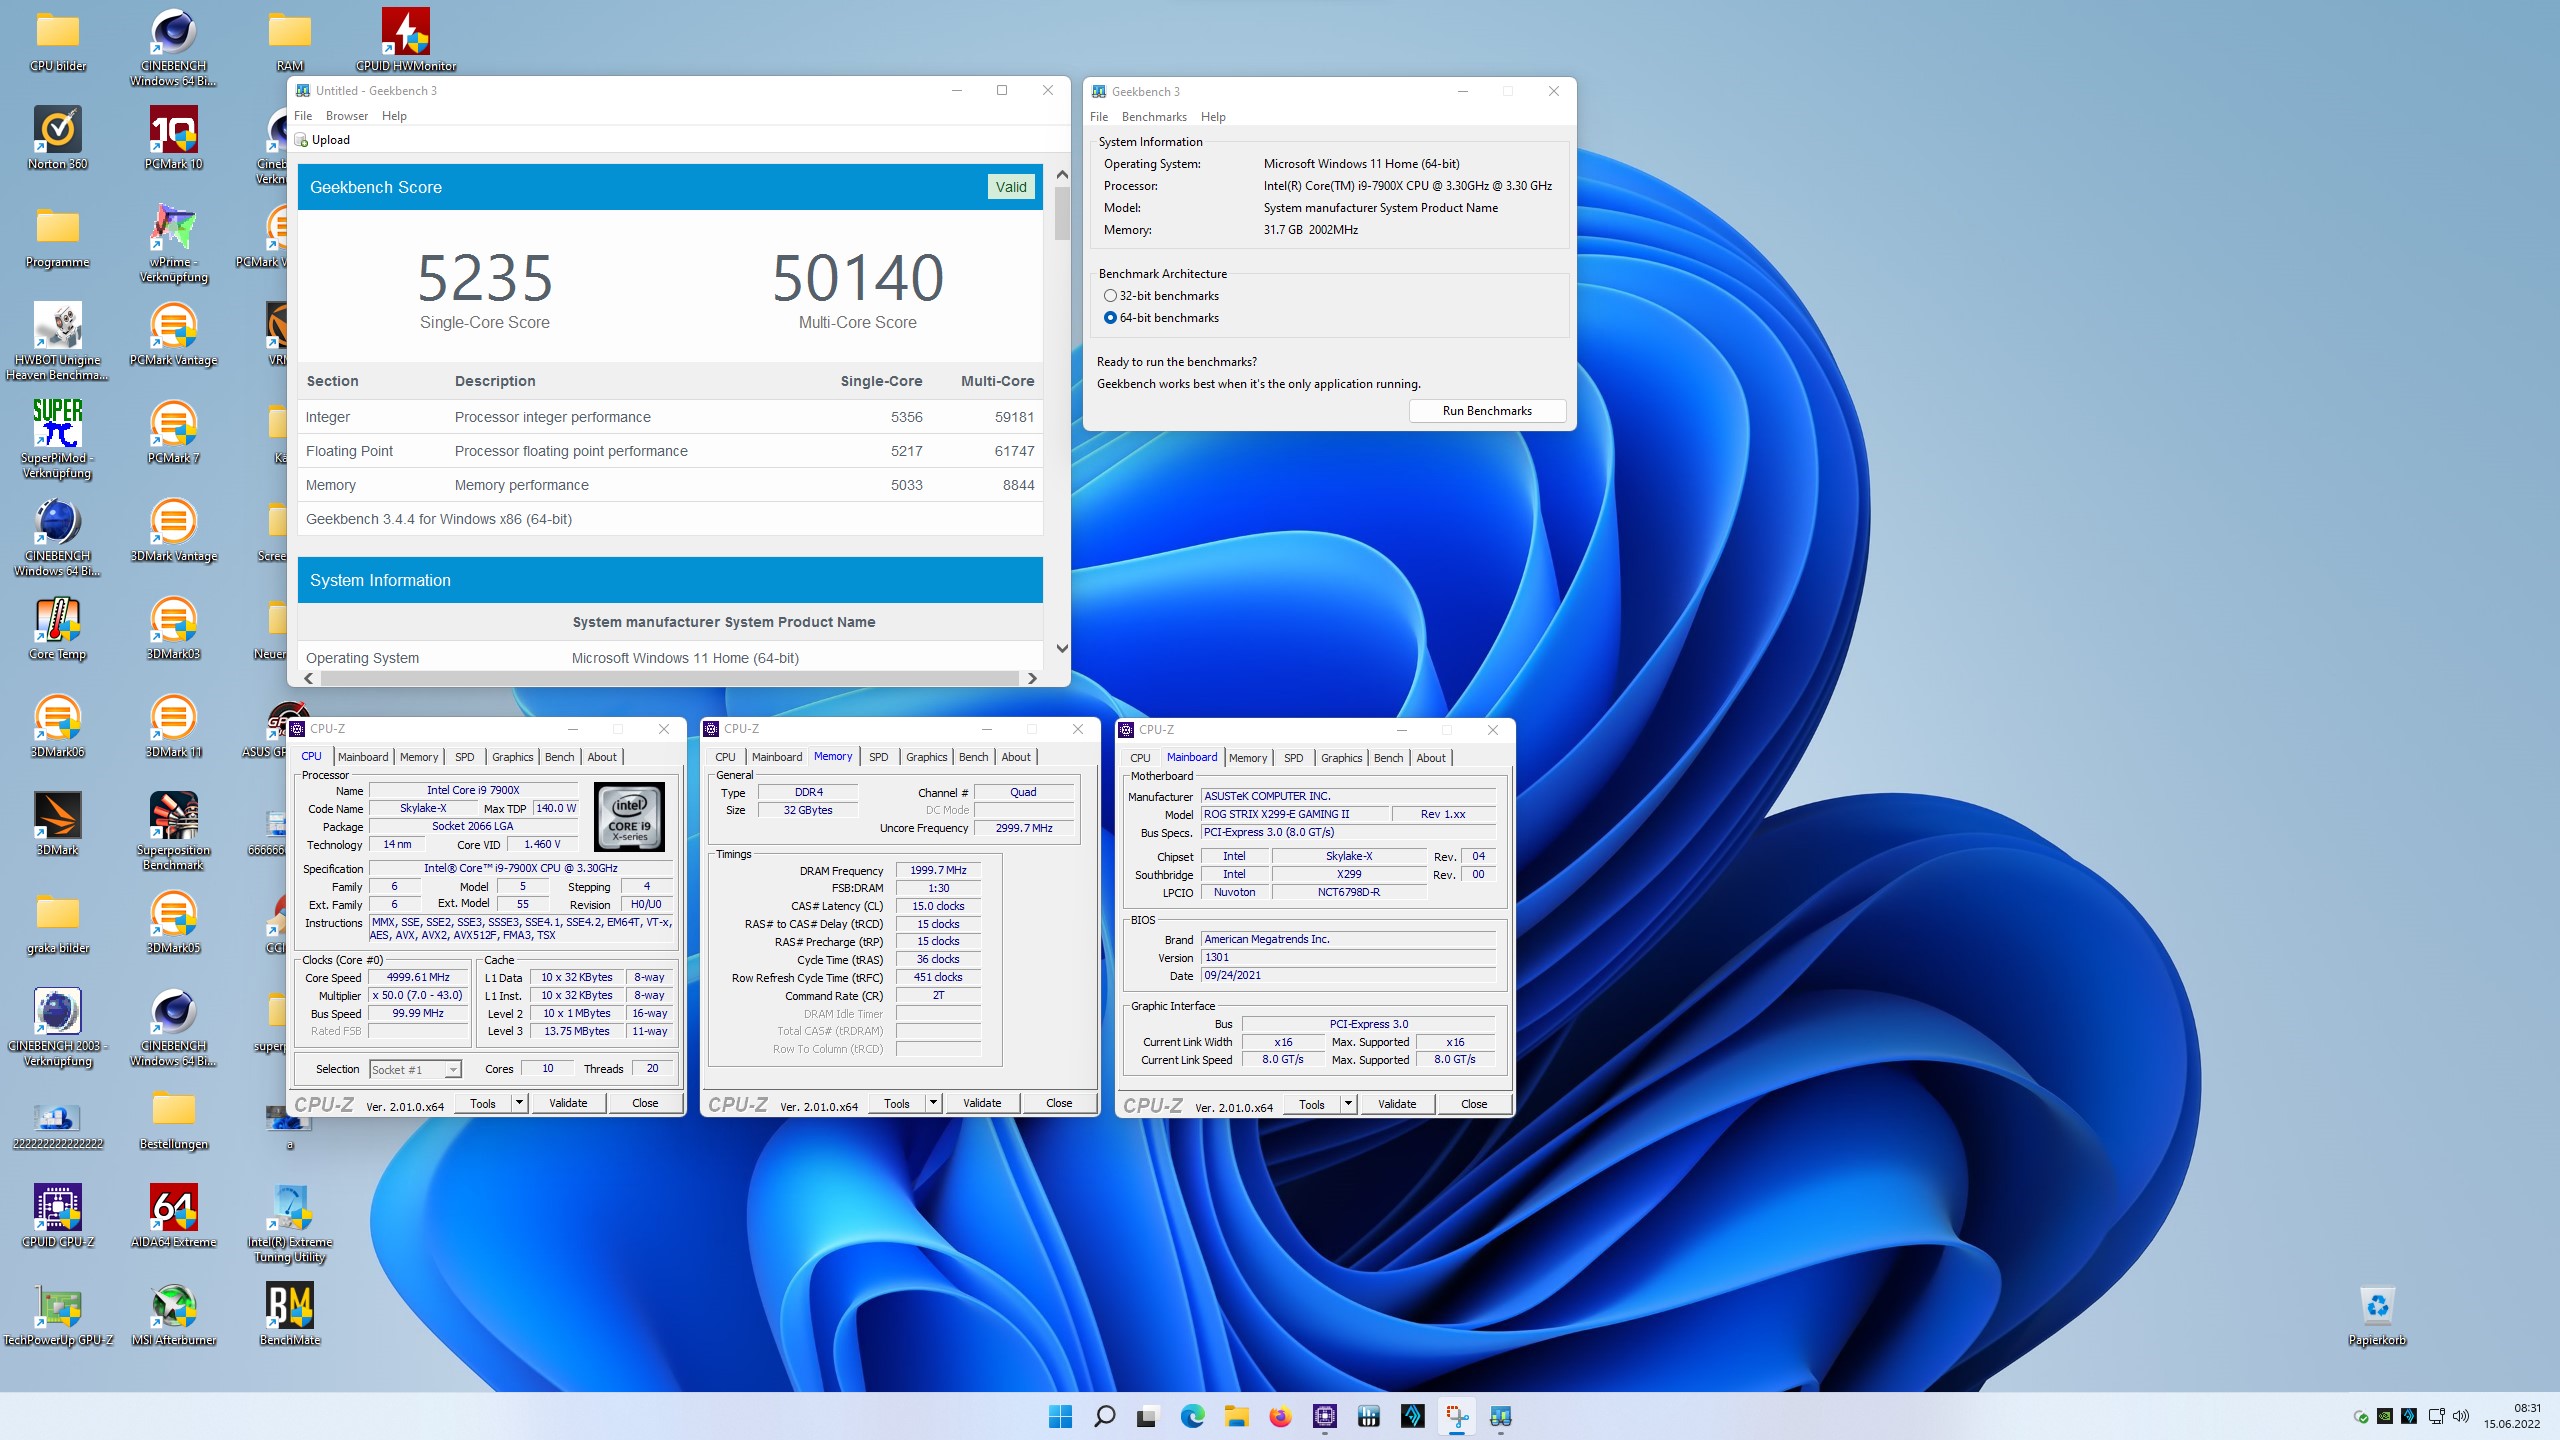Launch Superposition Benchmark shortcut

pos(174,831)
